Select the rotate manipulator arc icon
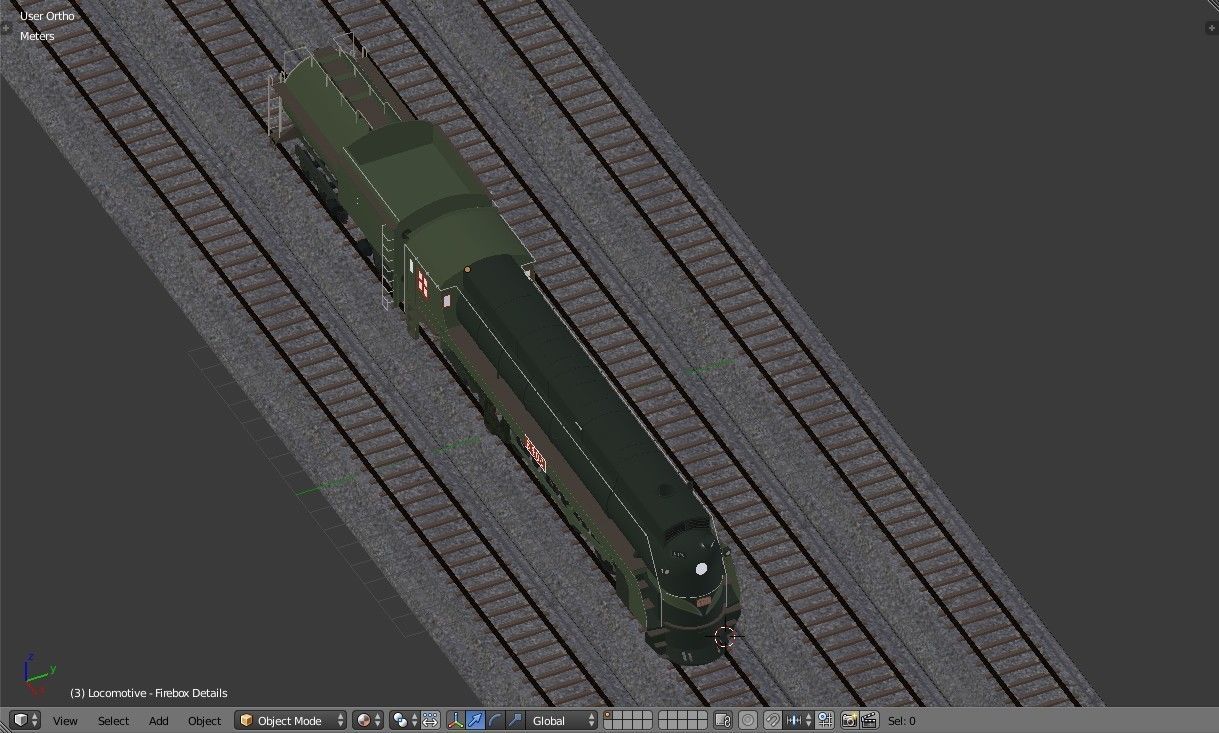The width and height of the screenshot is (1219, 733). point(495,720)
